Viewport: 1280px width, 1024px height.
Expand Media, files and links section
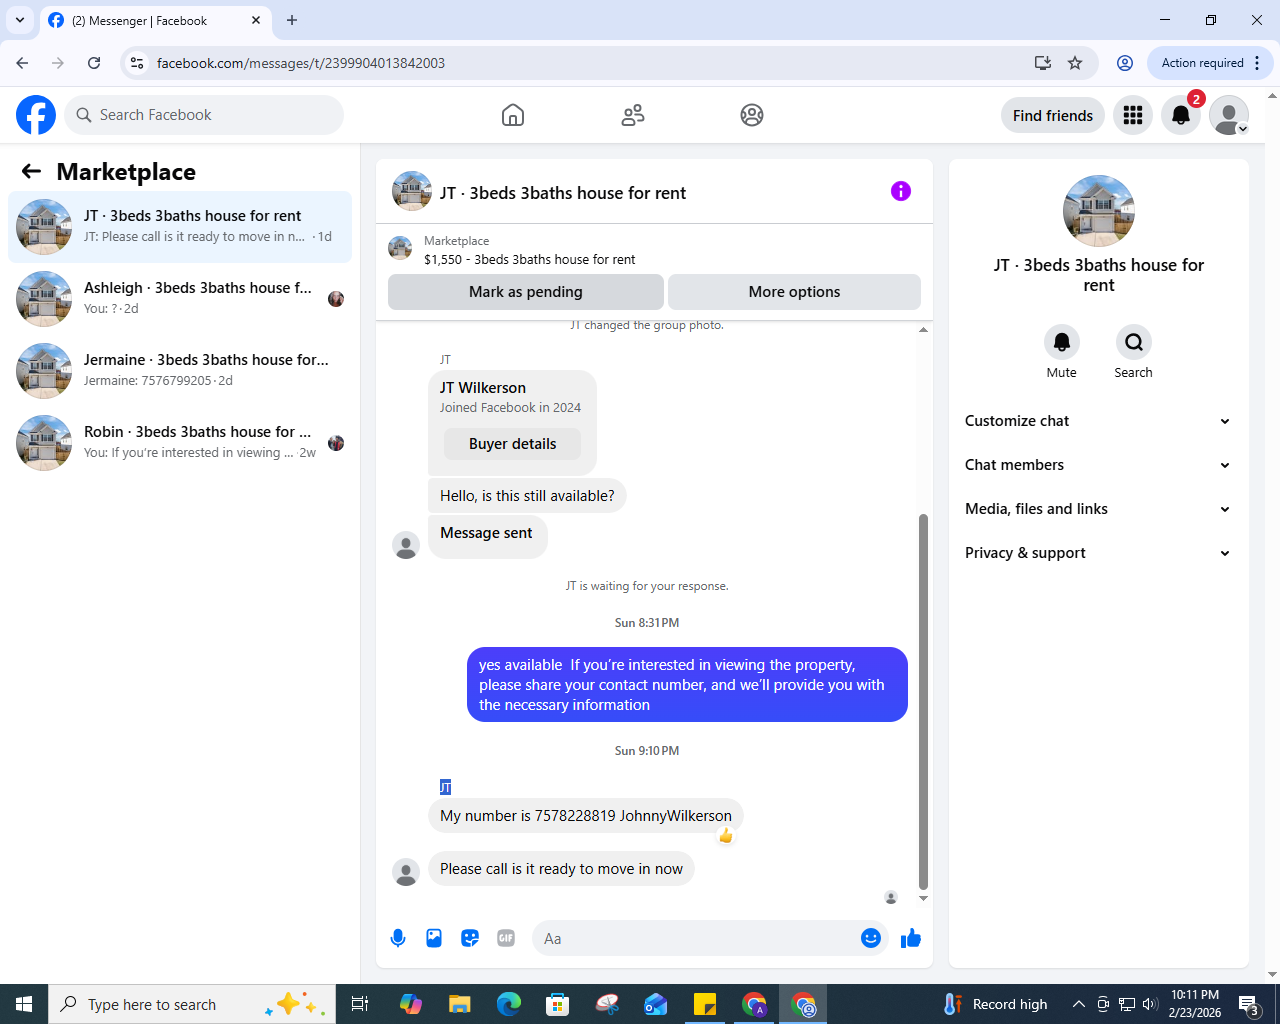tap(1098, 509)
